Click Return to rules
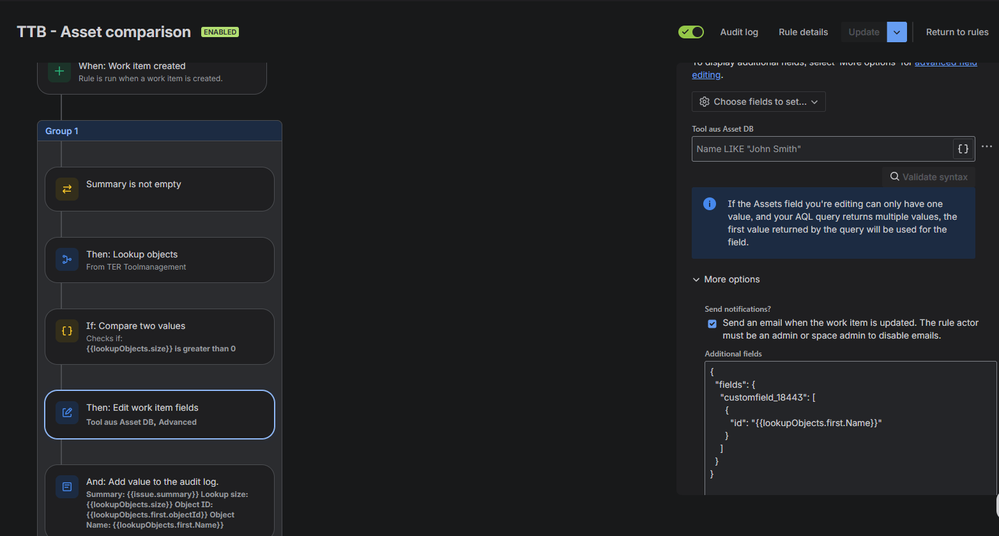The width and height of the screenshot is (999, 536). (x=957, y=32)
